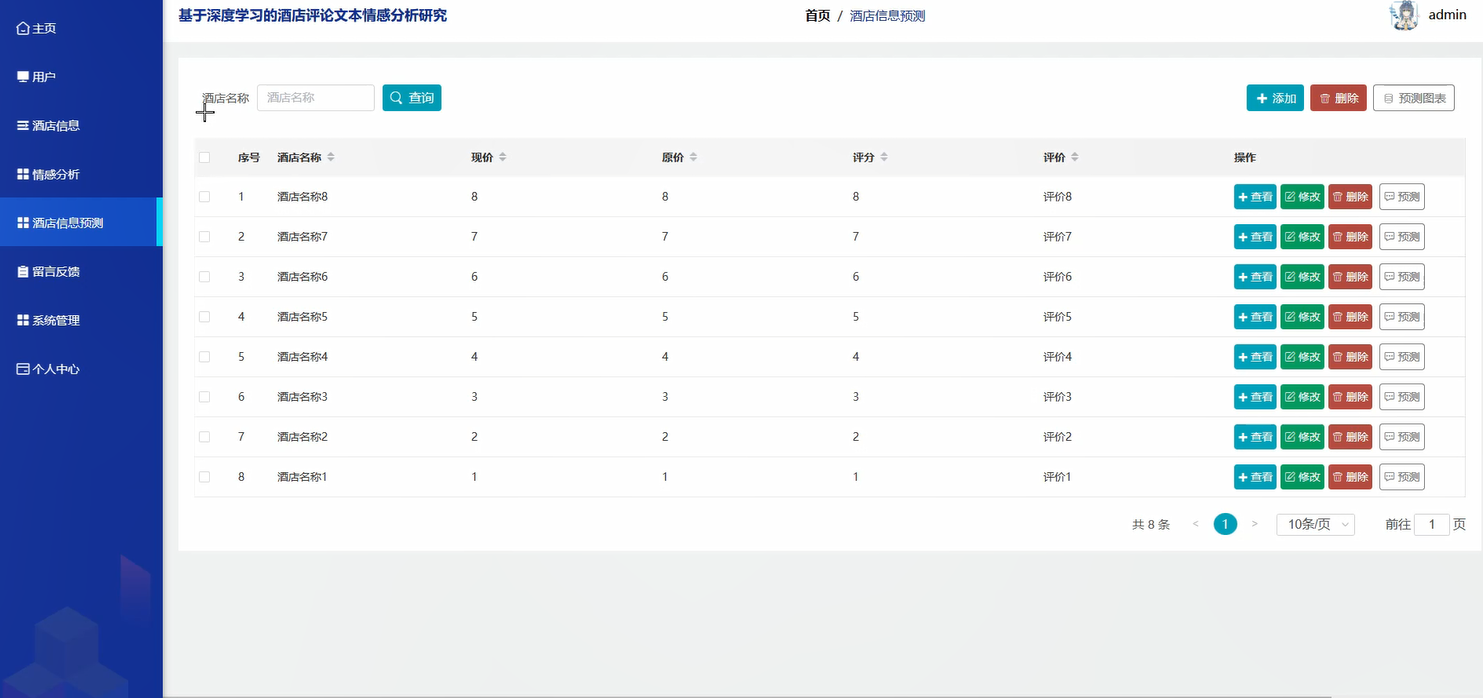Check the checkbox for 酒店名称2 row

[x=205, y=437]
